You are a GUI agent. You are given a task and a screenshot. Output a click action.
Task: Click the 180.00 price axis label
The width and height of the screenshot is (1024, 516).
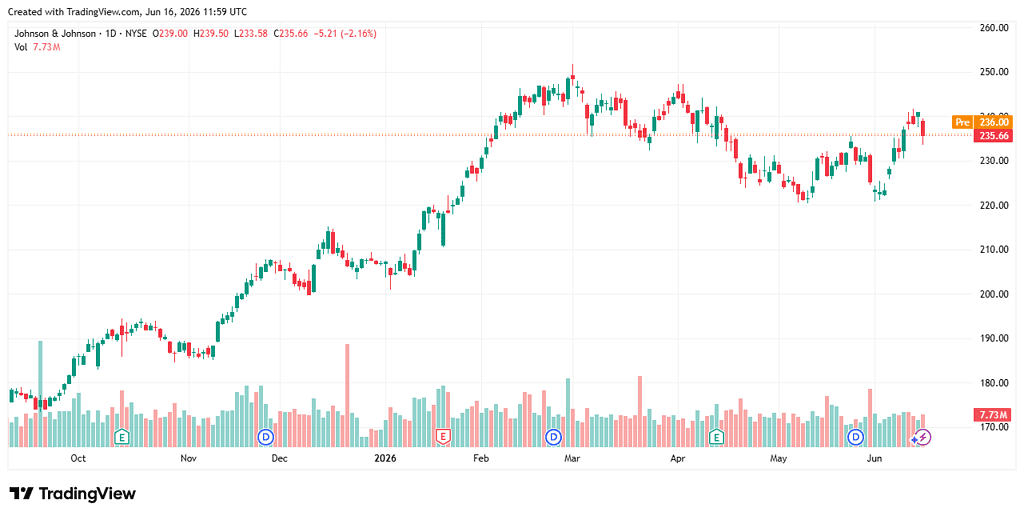pos(995,383)
